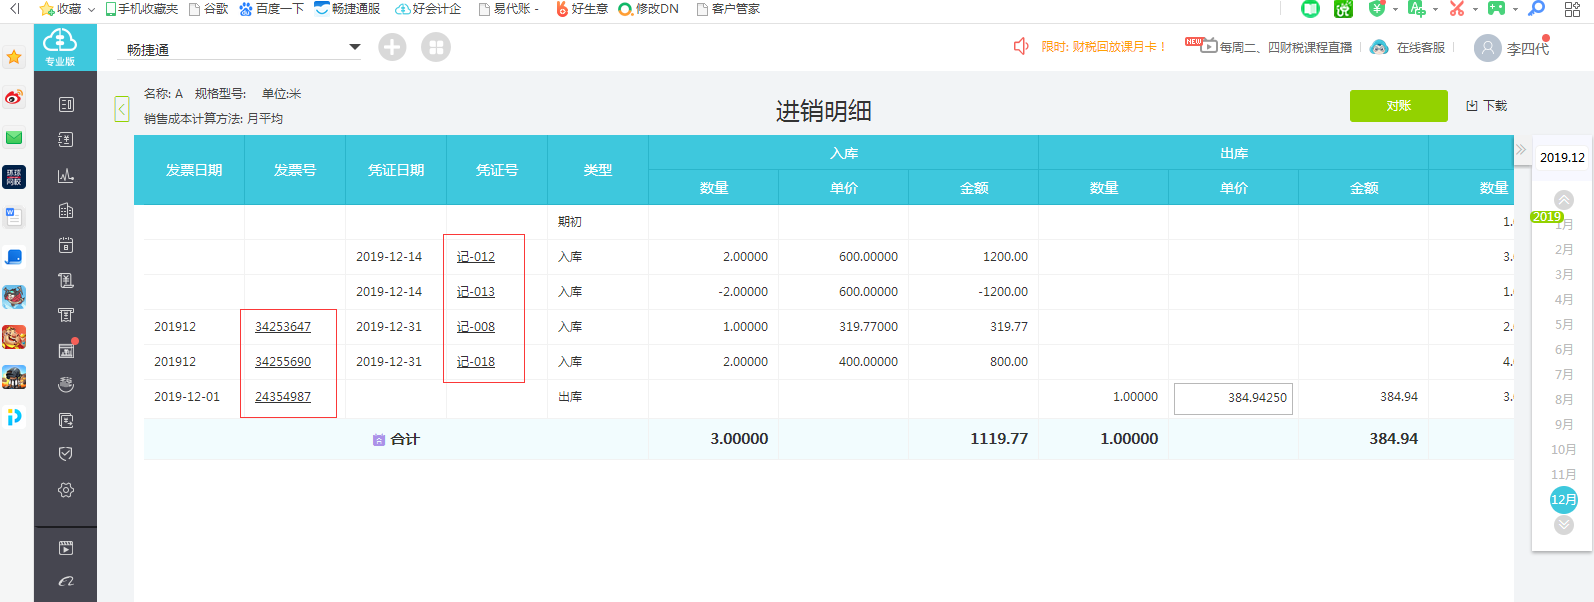Open voucher link 记-012
Image resolution: width=1594 pixels, height=602 pixels.
(x=476, y=257)
